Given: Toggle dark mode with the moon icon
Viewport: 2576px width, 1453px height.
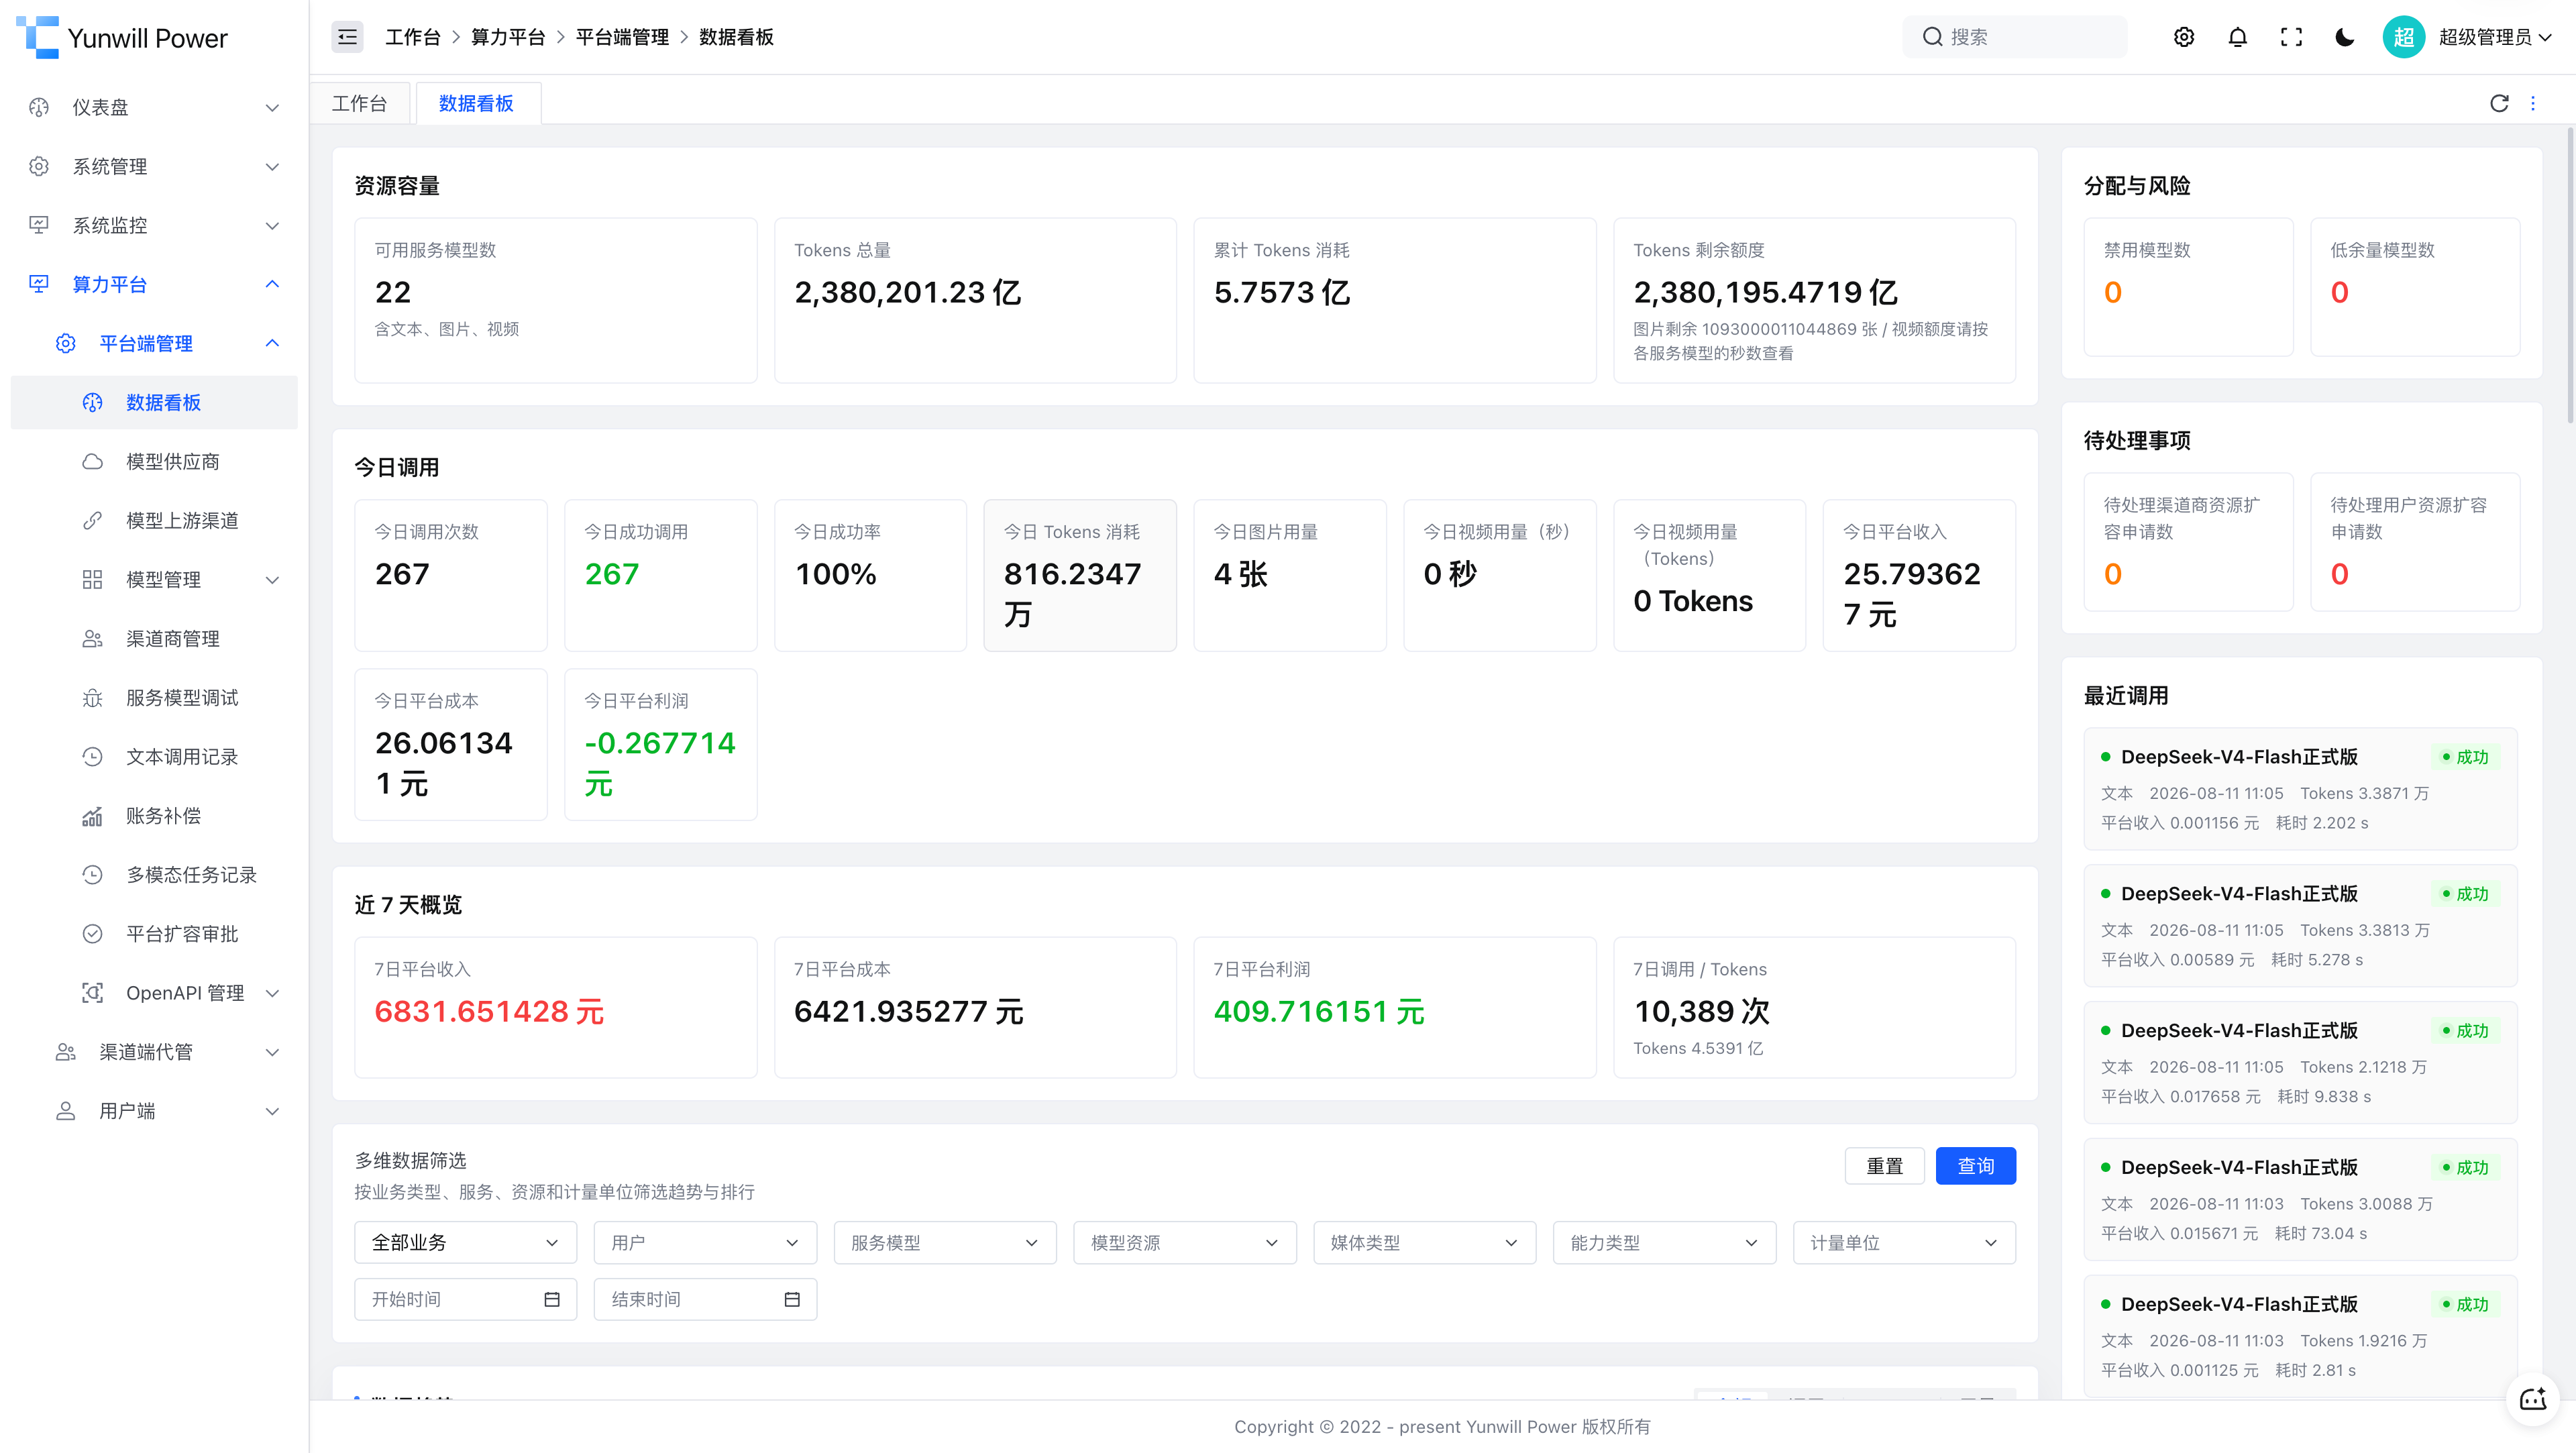Looking at the screenshot, I should click(2345, 37).
